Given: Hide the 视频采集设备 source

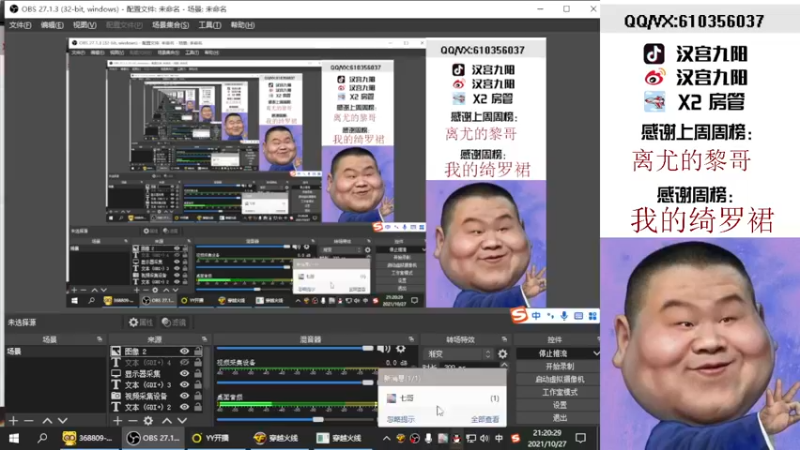Looking at the screenshot, I should point(184,396).
